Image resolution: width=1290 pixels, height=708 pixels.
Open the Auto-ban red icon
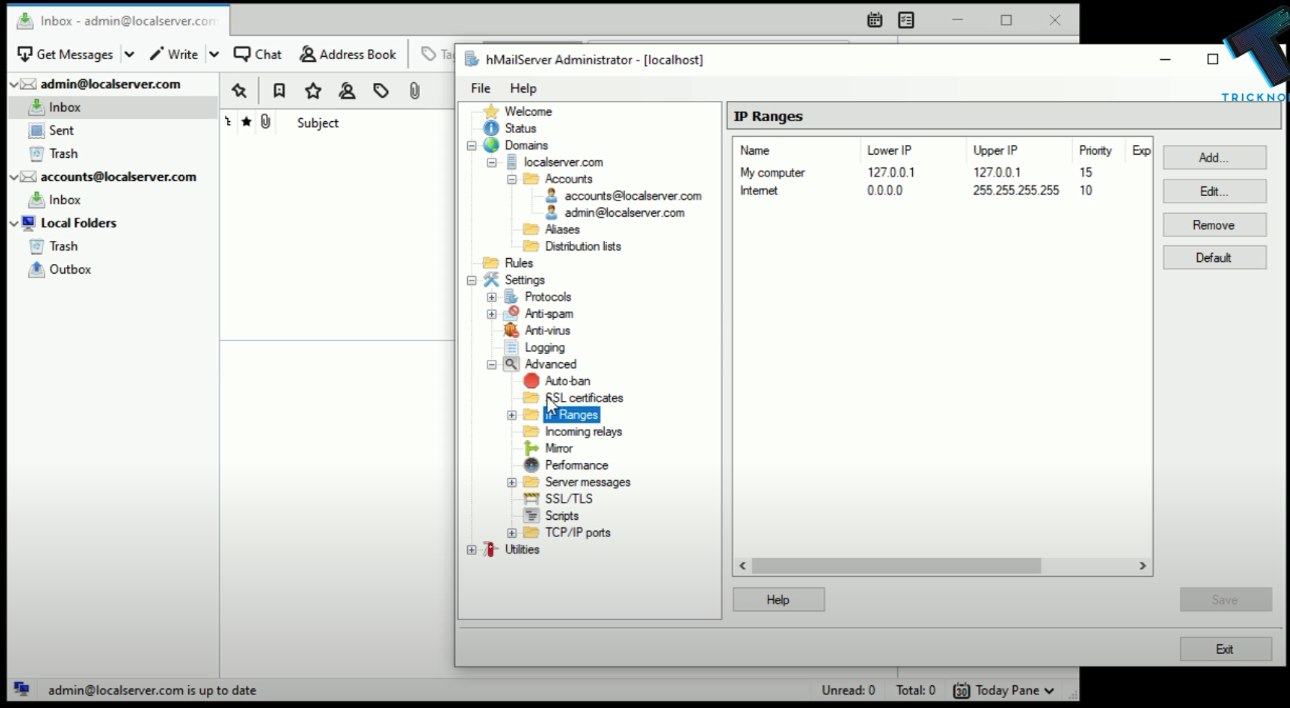531,381
